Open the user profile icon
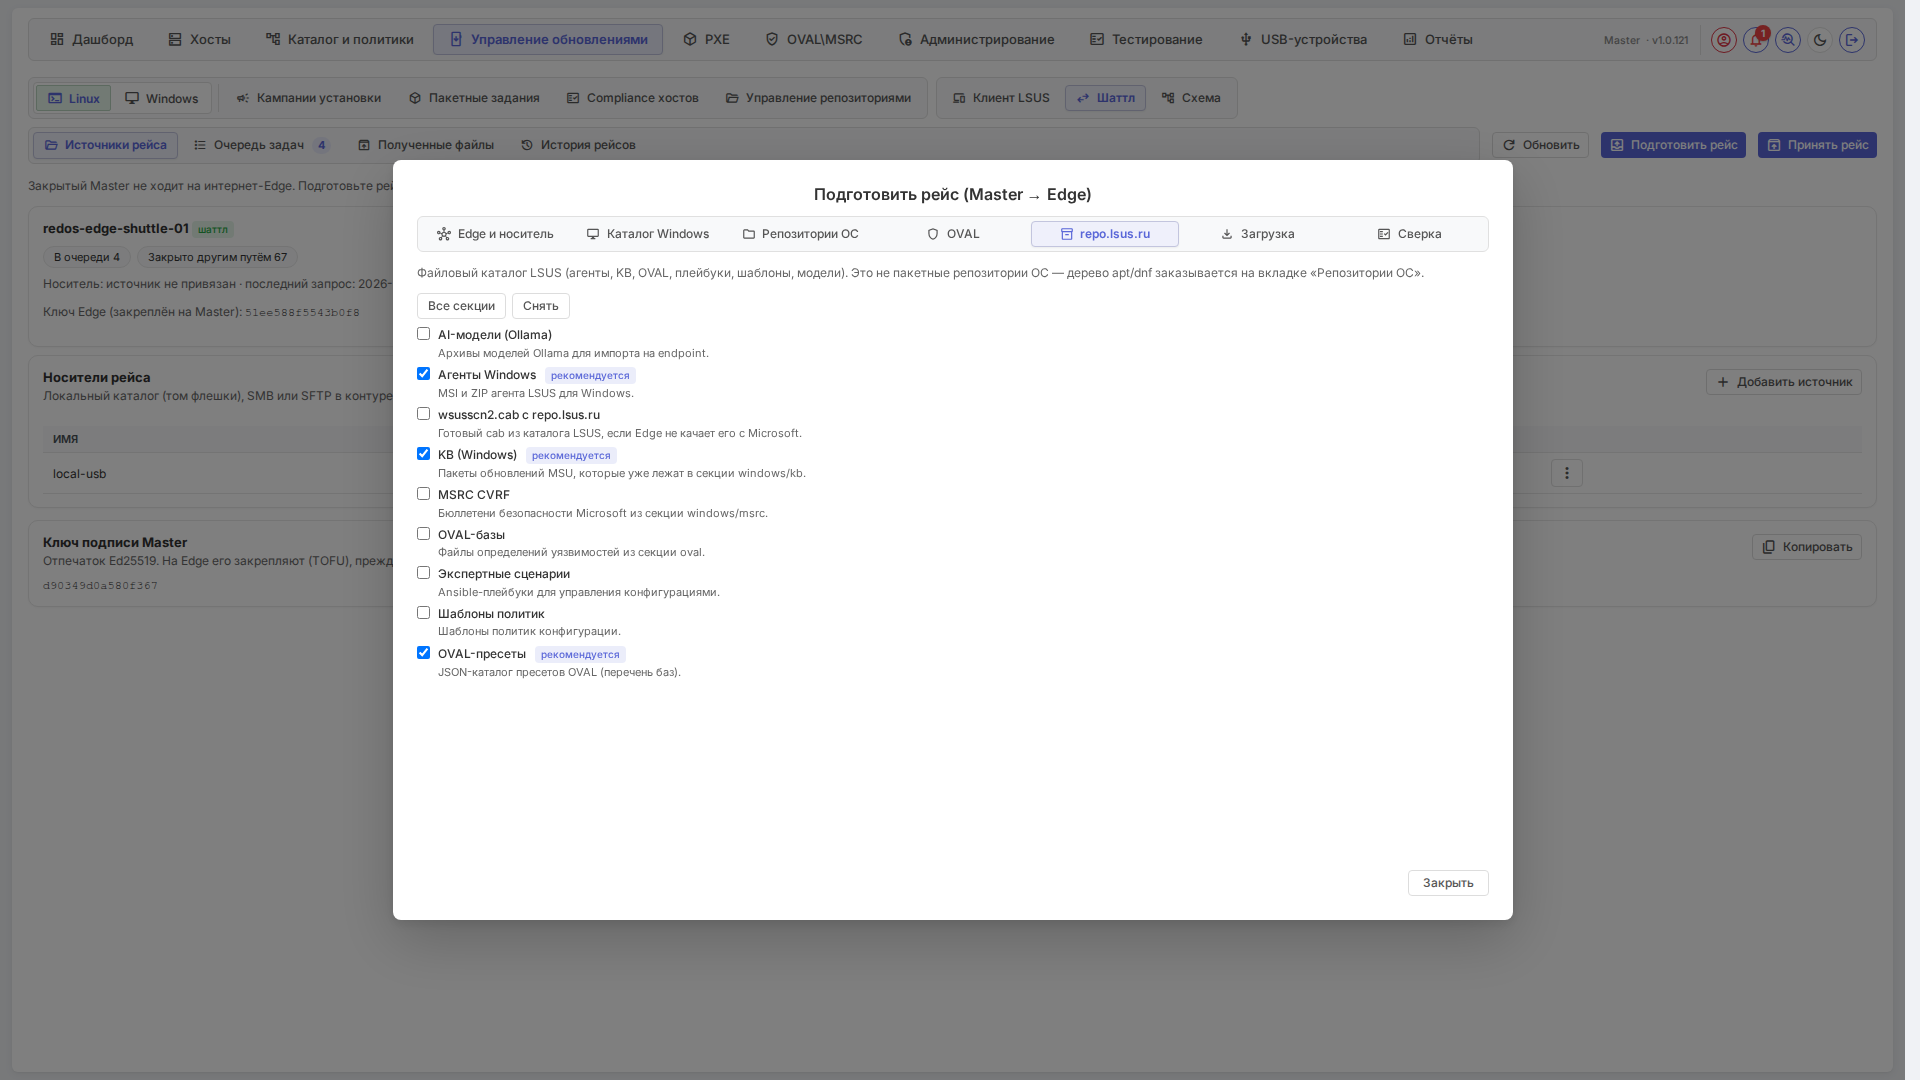Screen dimensions: 1920x1080 (x=1723, y=40)
